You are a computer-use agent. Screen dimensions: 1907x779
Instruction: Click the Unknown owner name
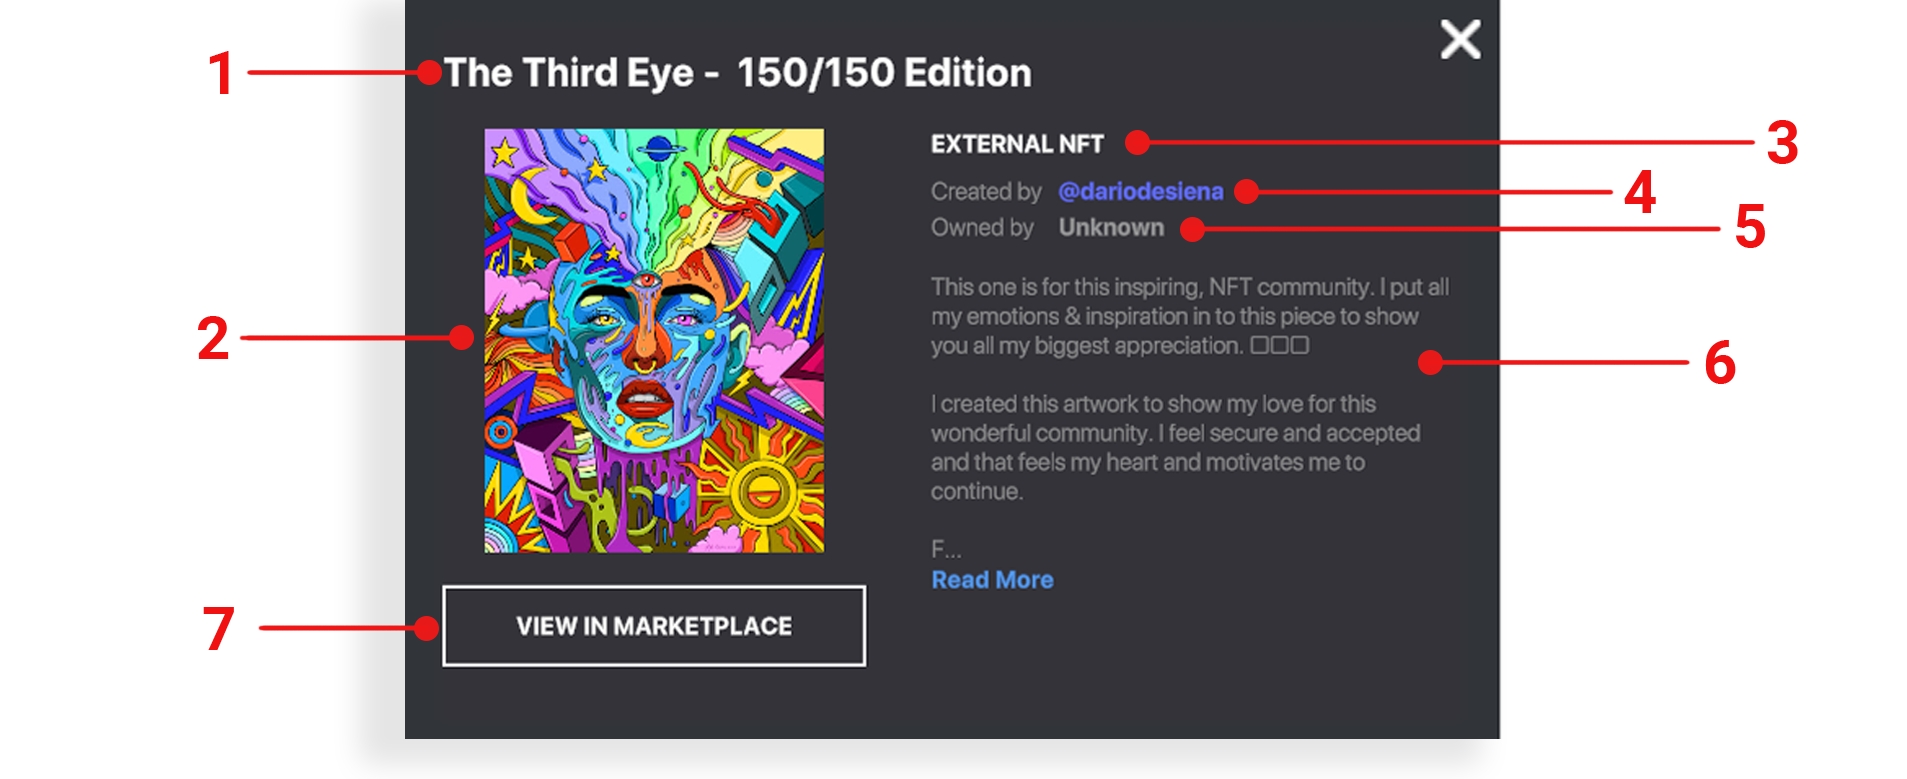pos(1111,228)
